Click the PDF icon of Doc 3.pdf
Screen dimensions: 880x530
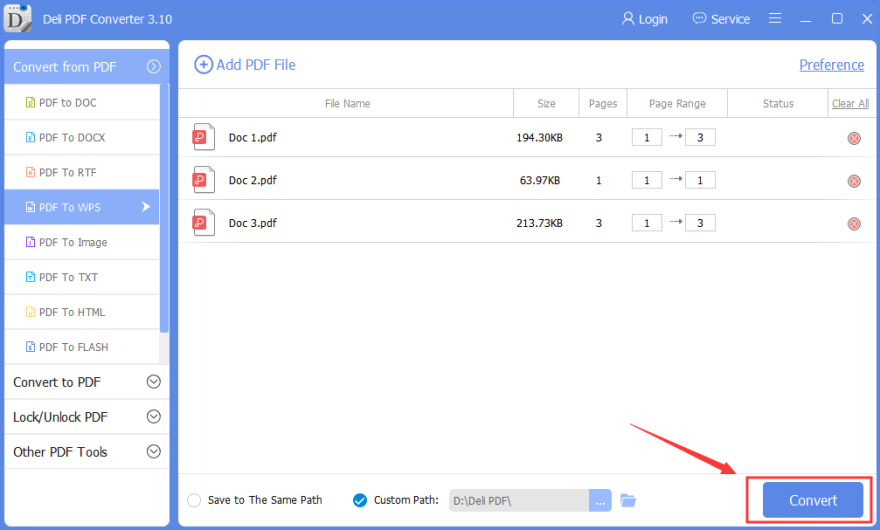click(203, 222)
